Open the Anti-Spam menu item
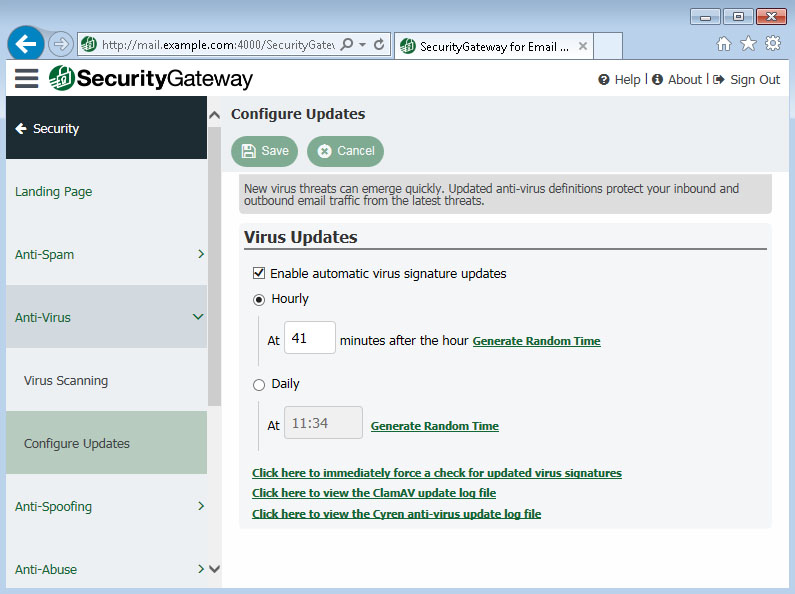Viewport: 795px width, 594px height. click(x=106, y=254)
